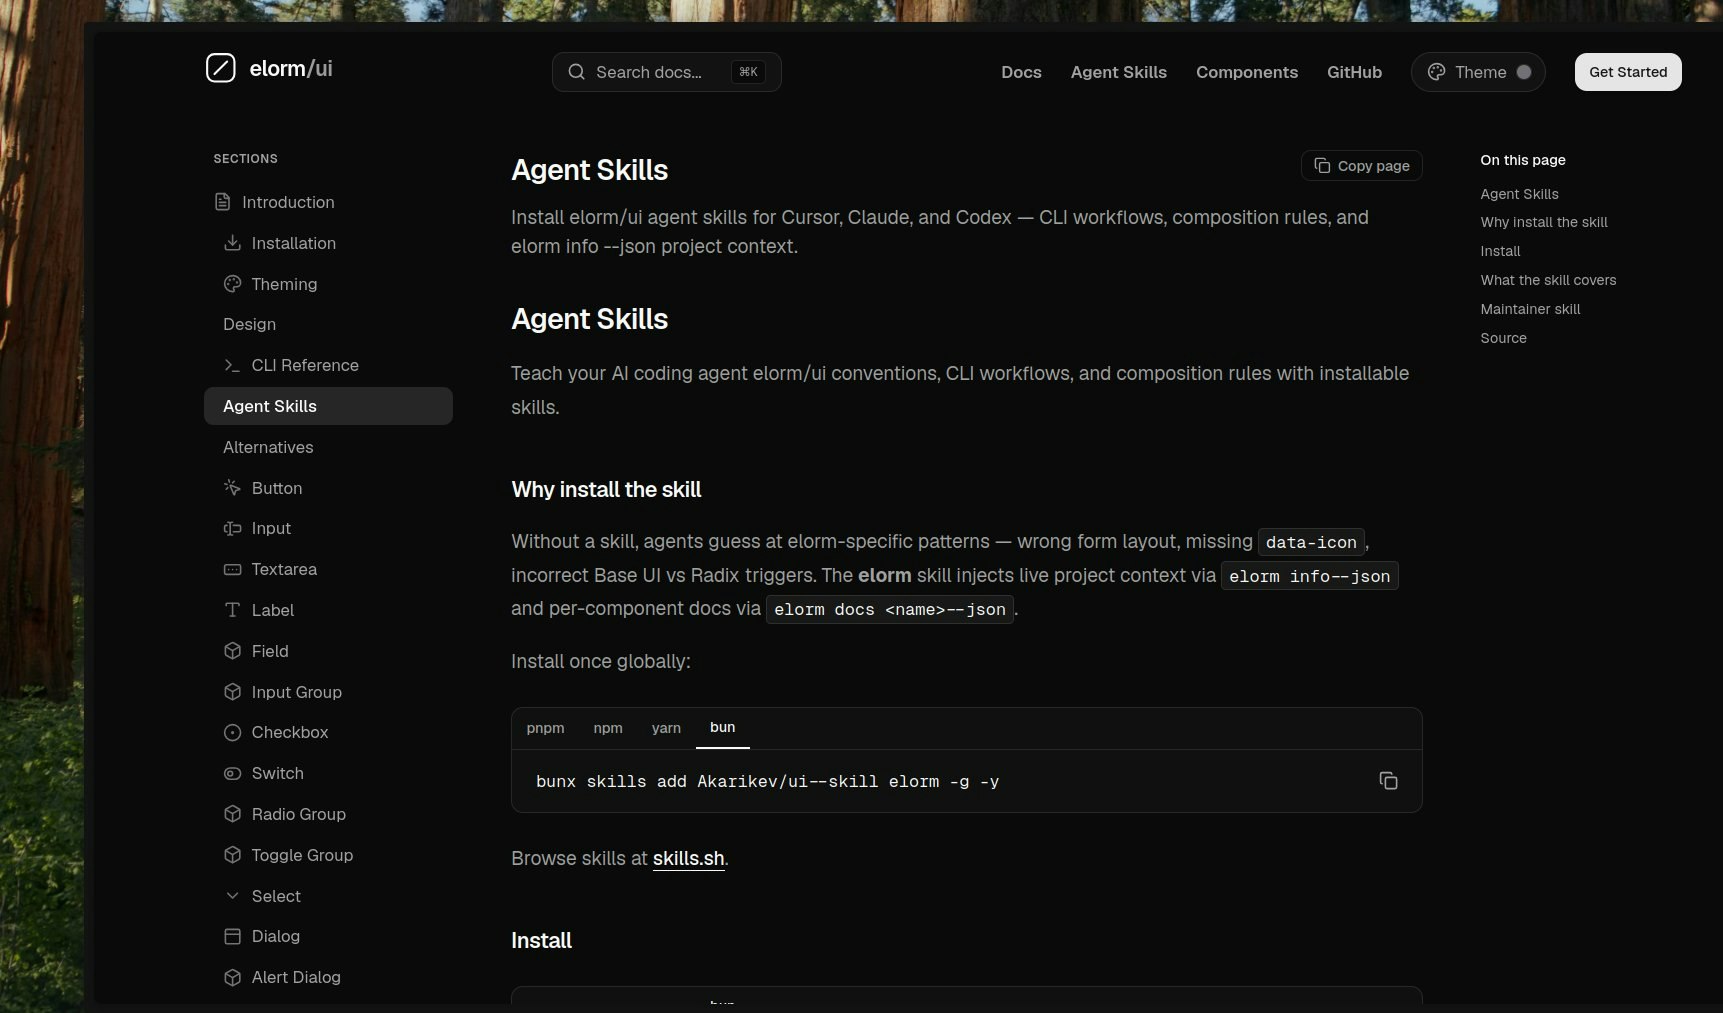
Task: Open the GitHub navigation link
Action: coord(1354,72)
